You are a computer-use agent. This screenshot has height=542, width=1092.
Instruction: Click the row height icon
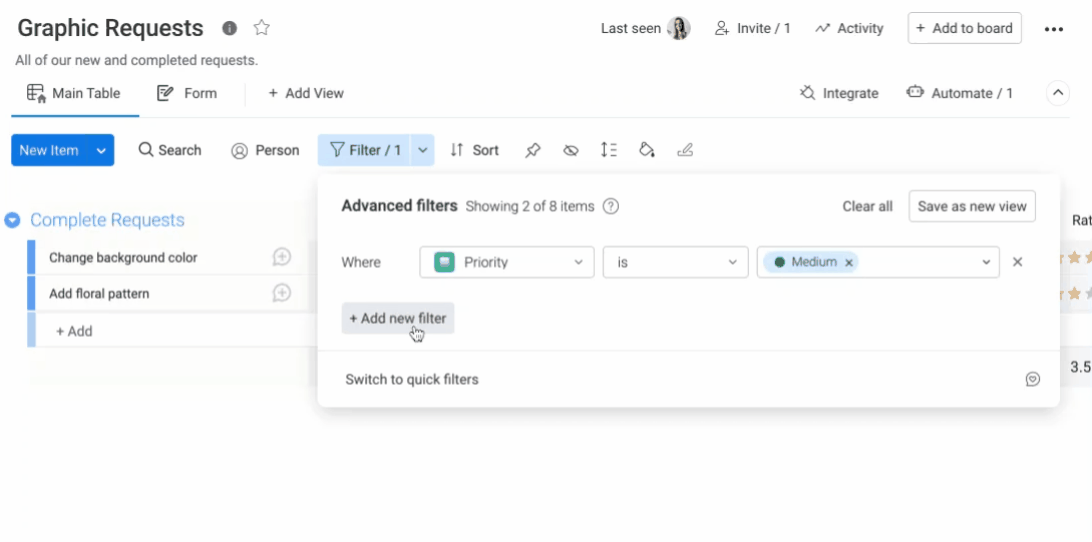click(609, 150)
